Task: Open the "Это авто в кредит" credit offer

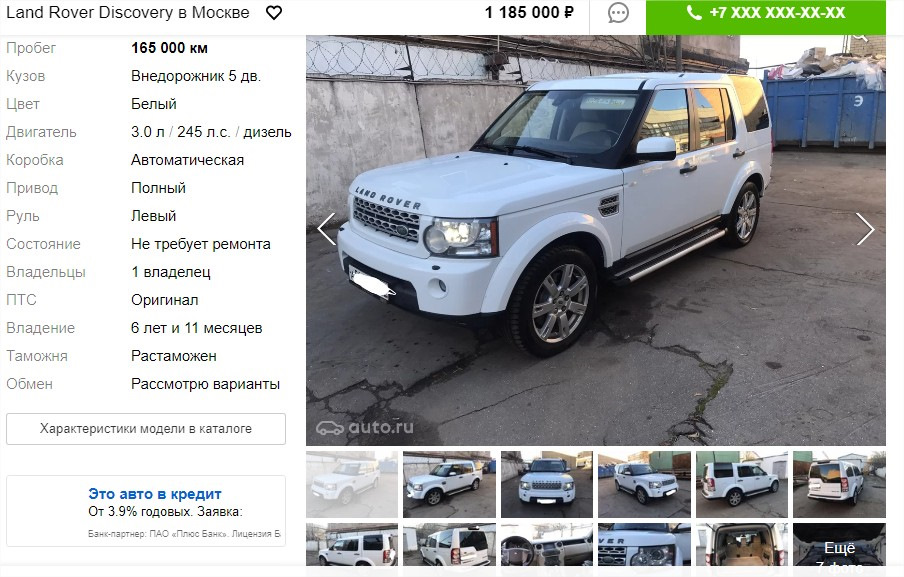Action: [155, 494]
